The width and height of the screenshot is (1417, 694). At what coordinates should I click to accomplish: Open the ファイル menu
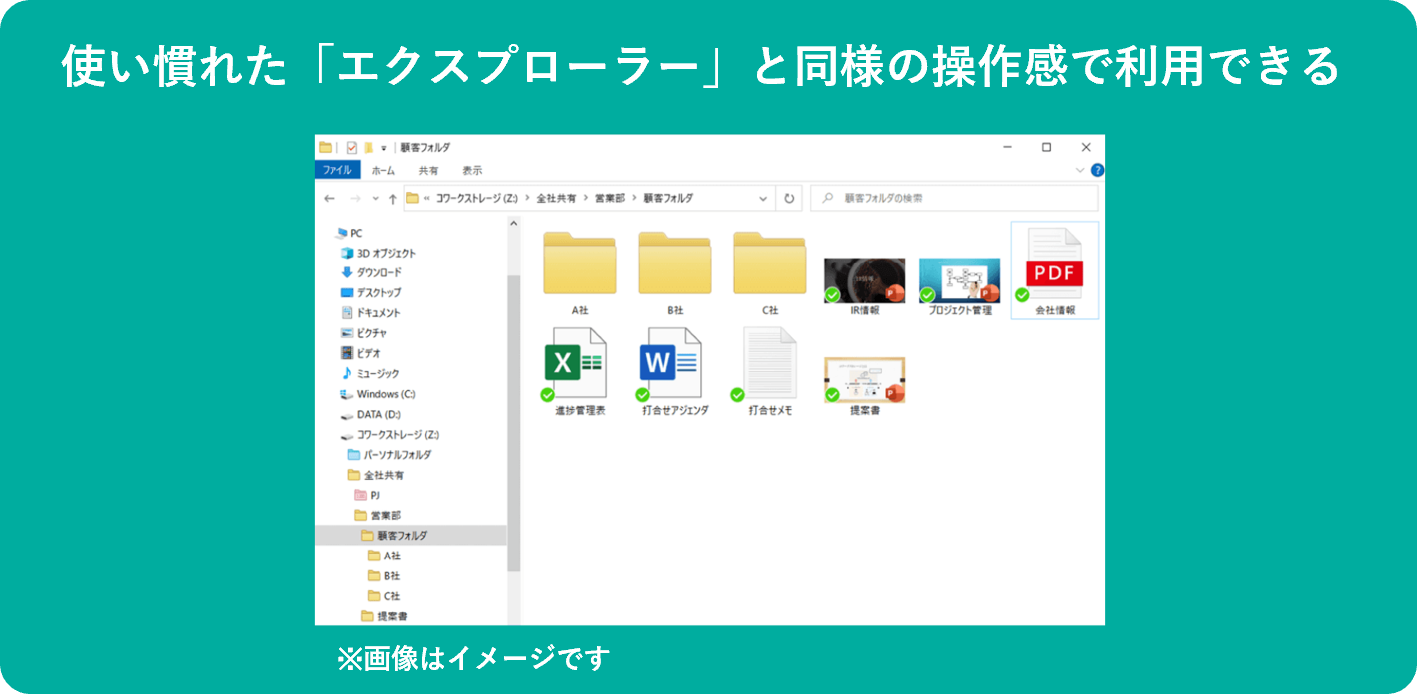point(337,170)
